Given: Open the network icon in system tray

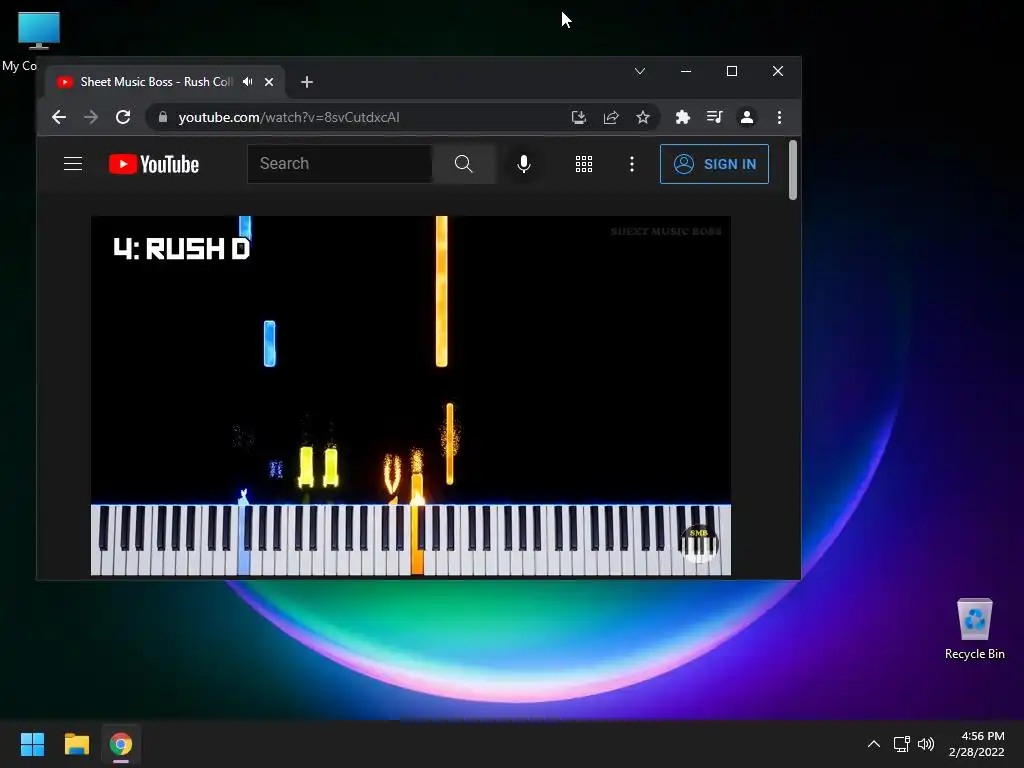Looking at the screenshot, I should point(902,744).
